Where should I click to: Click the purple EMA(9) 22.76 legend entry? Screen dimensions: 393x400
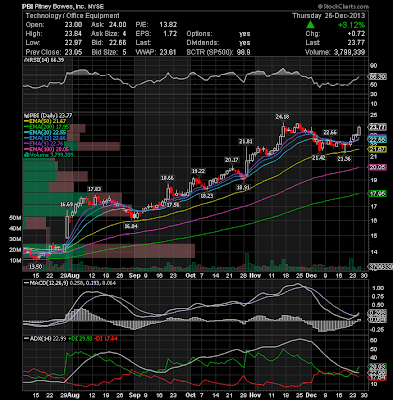point(44,144)
